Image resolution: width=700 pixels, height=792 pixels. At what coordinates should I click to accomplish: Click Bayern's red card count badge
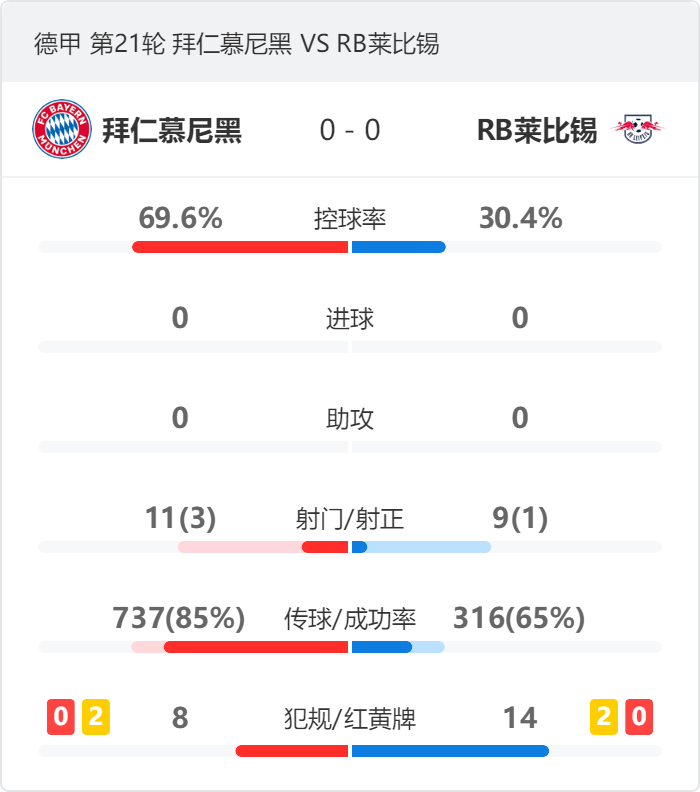tap(61, 717)
